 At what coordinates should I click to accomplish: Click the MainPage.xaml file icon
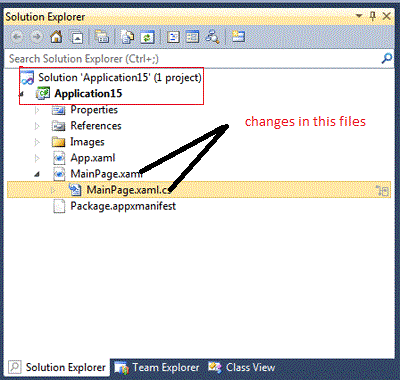tap(59, 174)
